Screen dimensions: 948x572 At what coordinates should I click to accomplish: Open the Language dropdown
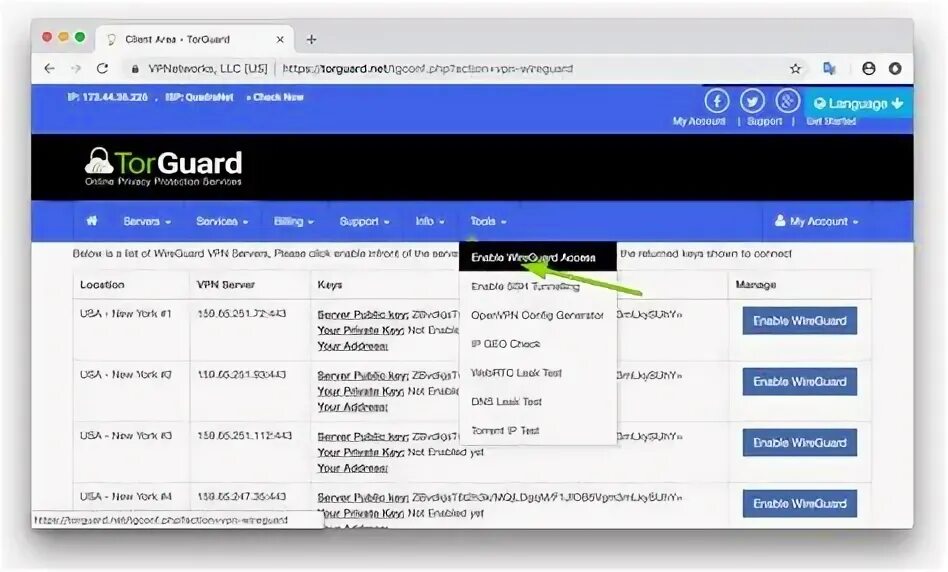(x=859, y=103)
